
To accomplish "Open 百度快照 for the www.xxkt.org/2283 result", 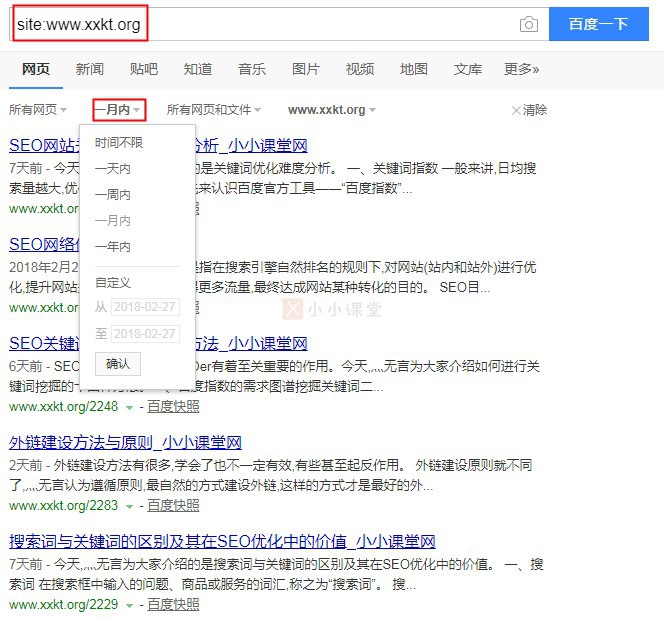I will [x=173, y=506].
